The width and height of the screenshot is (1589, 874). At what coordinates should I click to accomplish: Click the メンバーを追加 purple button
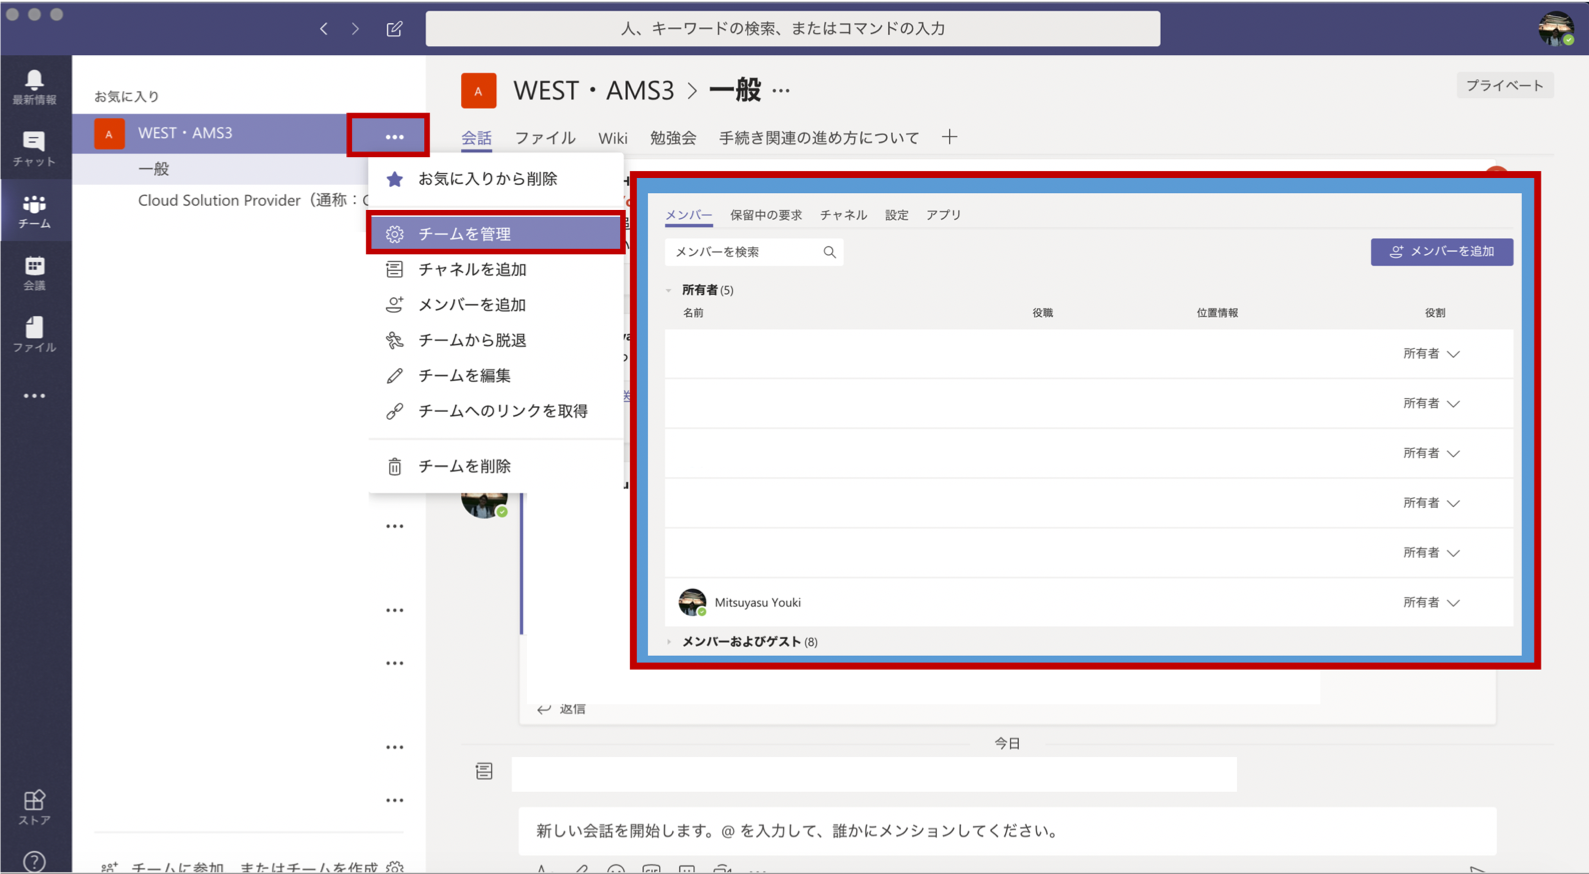(1441, 252)
